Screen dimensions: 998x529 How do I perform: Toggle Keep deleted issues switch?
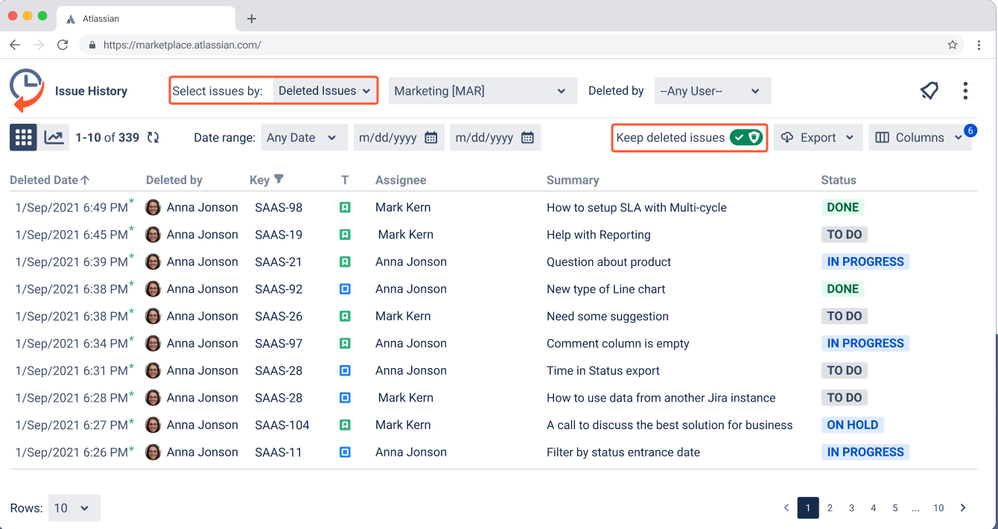coord(746,138)
